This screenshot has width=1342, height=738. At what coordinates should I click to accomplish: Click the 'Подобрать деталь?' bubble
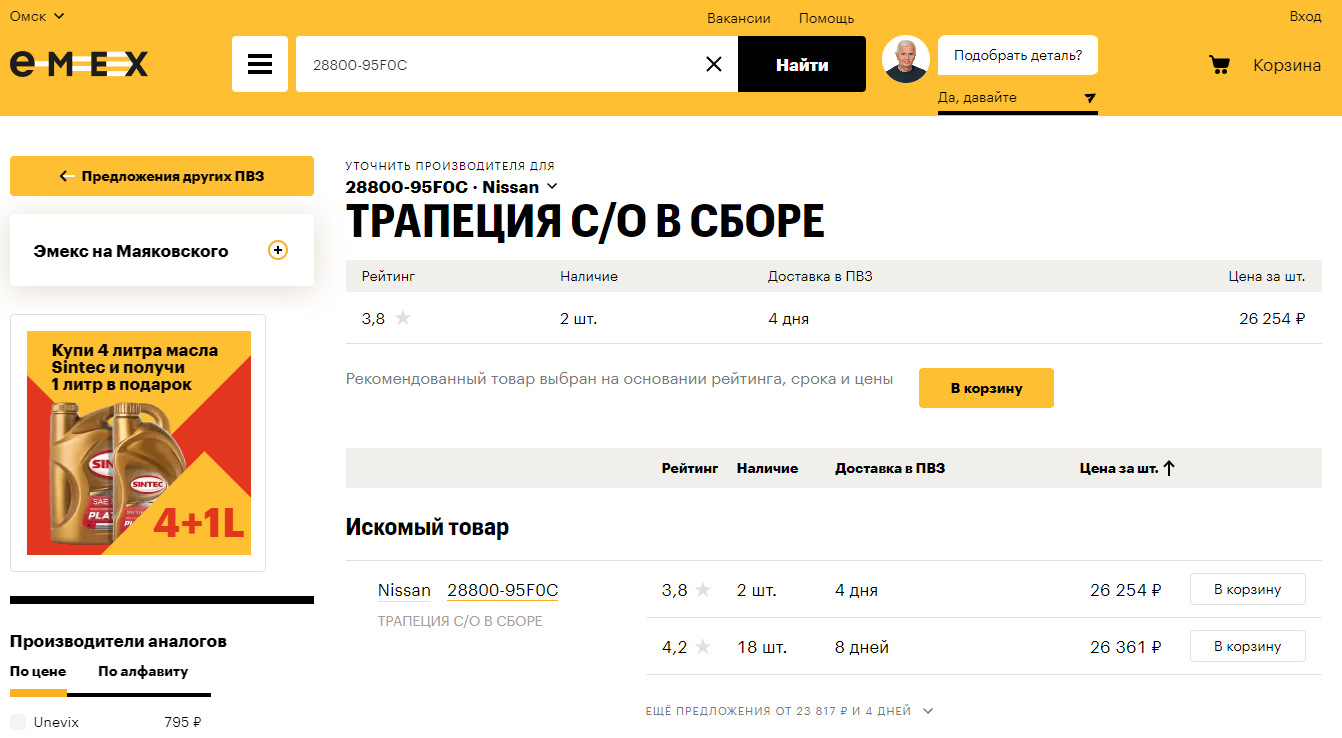coord(1018,55)
